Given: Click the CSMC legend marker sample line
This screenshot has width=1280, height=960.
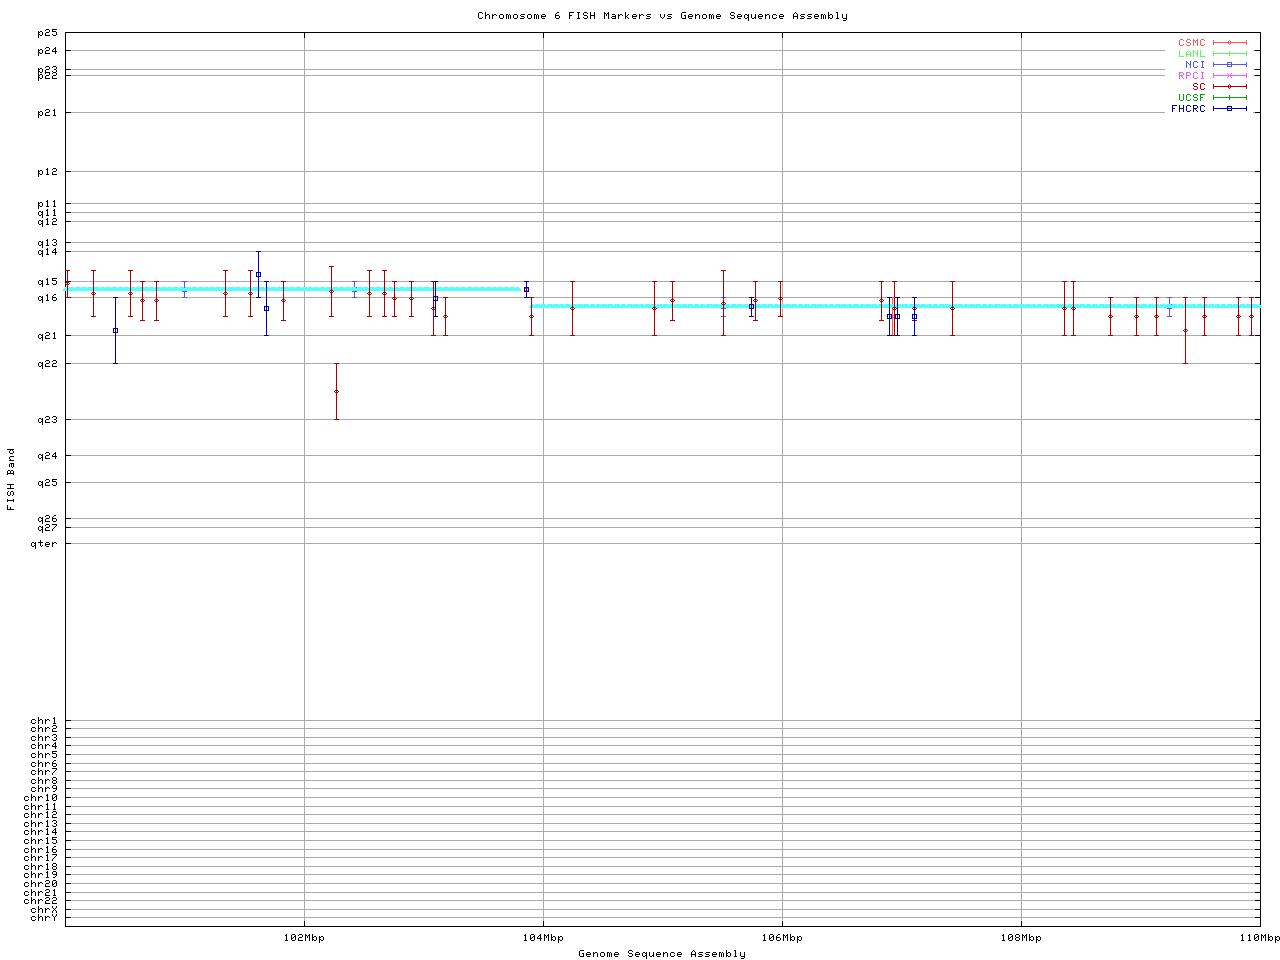Looking at the screenshot, I should tap(1230, 43).
